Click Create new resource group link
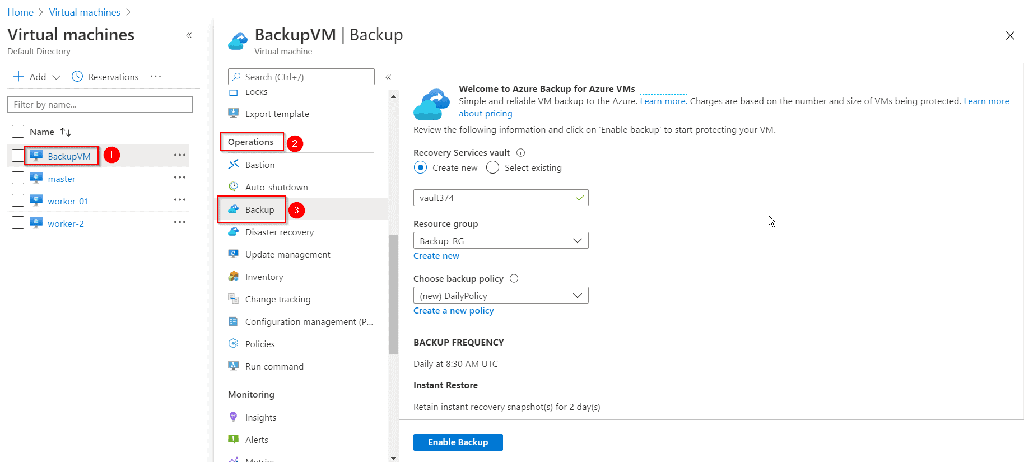1024x462 pixels. click(x=436, y=256)
